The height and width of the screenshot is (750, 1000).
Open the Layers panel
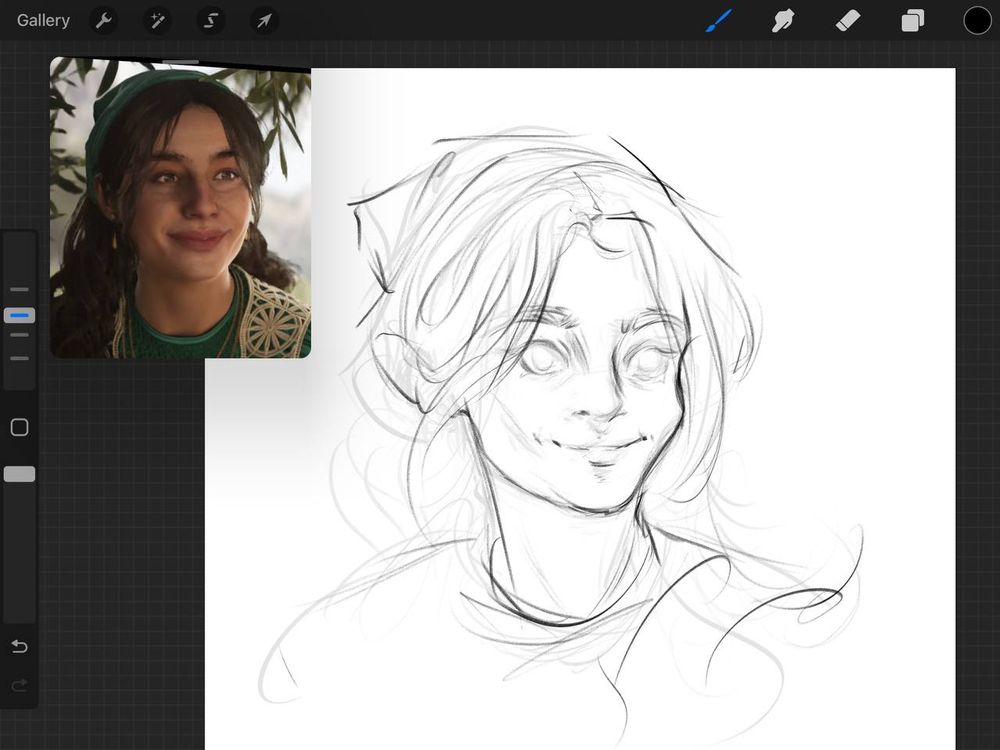pyautogui.click(x=913, y=20)
